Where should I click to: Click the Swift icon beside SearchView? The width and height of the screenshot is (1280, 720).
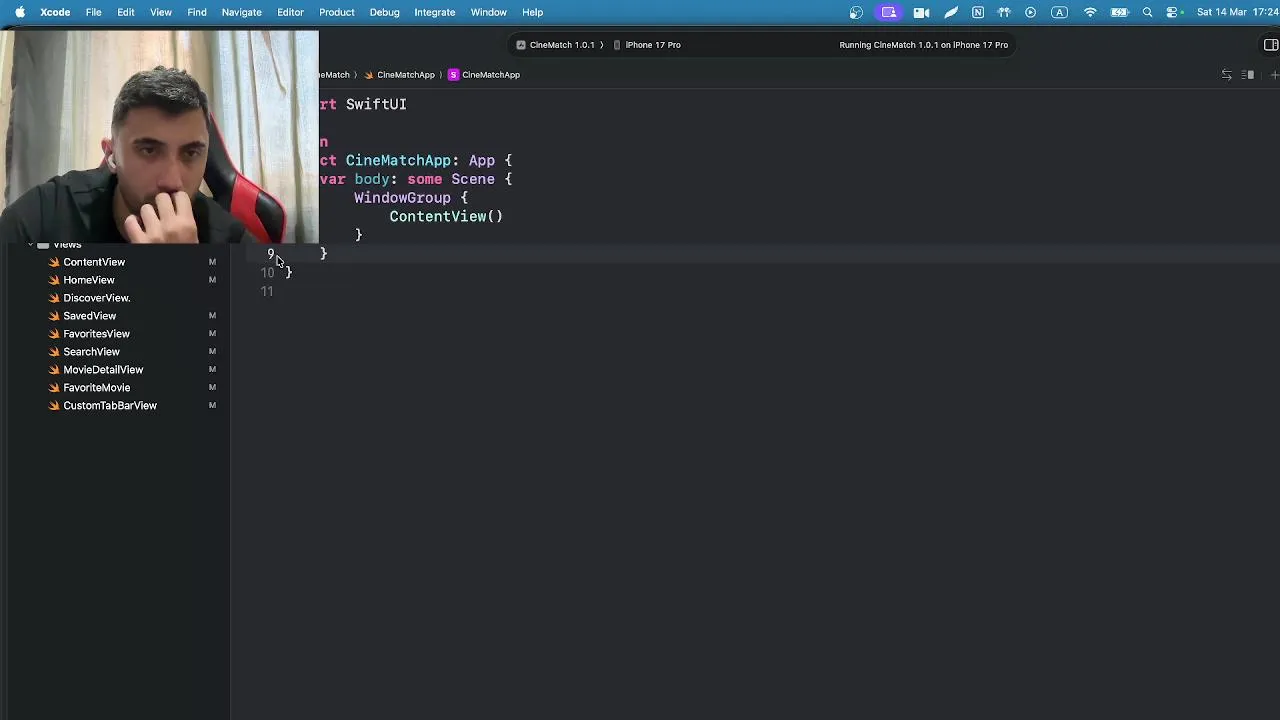[54, 352]
